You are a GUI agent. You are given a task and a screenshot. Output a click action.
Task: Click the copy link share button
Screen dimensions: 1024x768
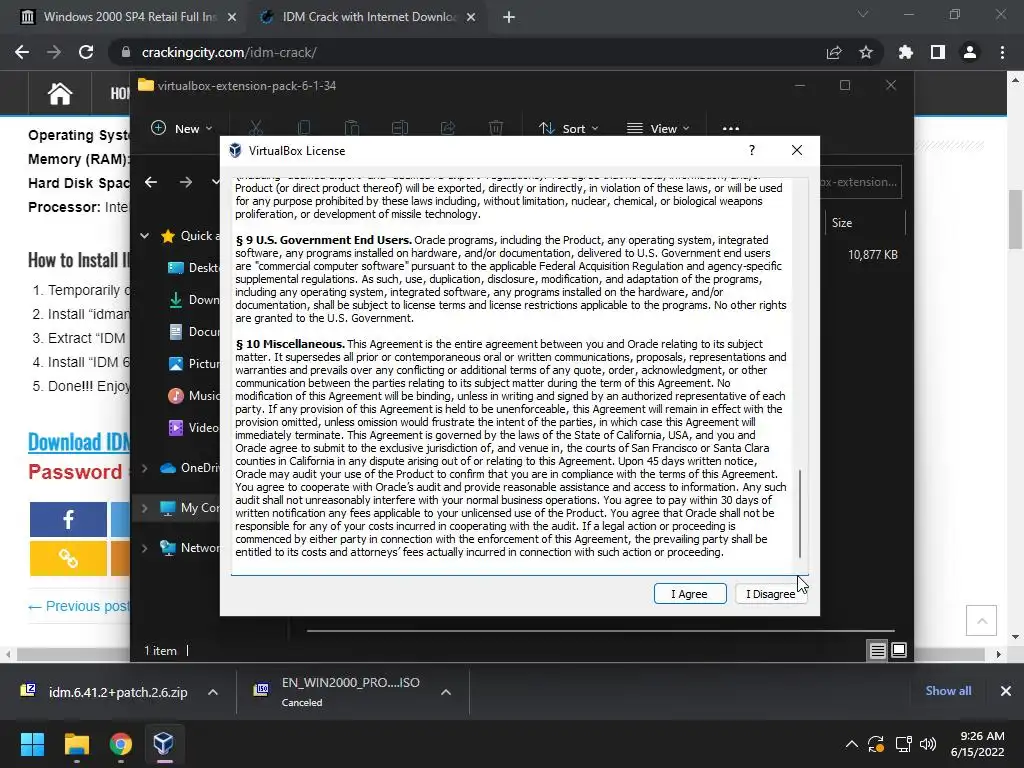click(x=68, y=558)
